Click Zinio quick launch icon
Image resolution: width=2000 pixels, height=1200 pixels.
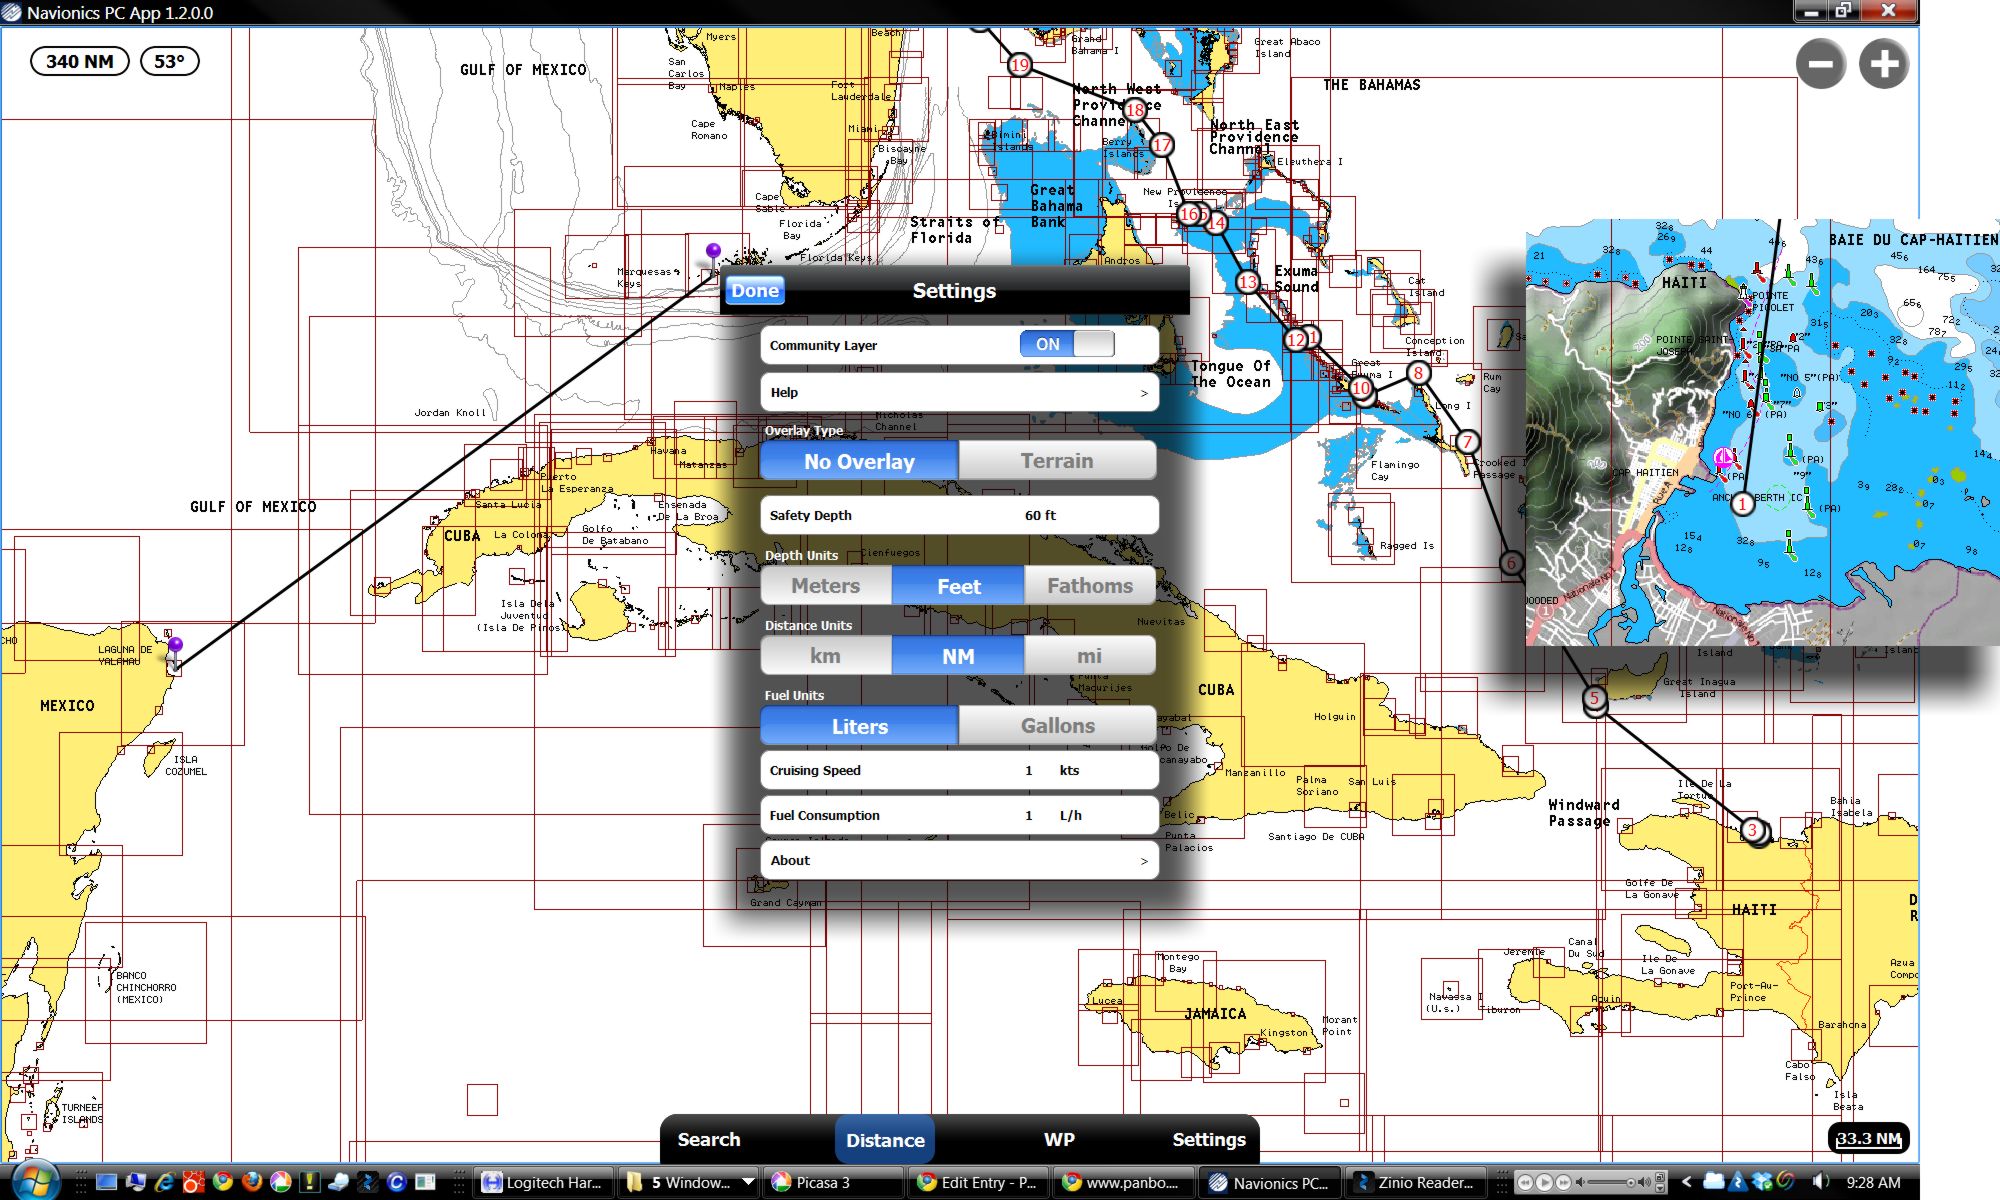[367, 1182]
